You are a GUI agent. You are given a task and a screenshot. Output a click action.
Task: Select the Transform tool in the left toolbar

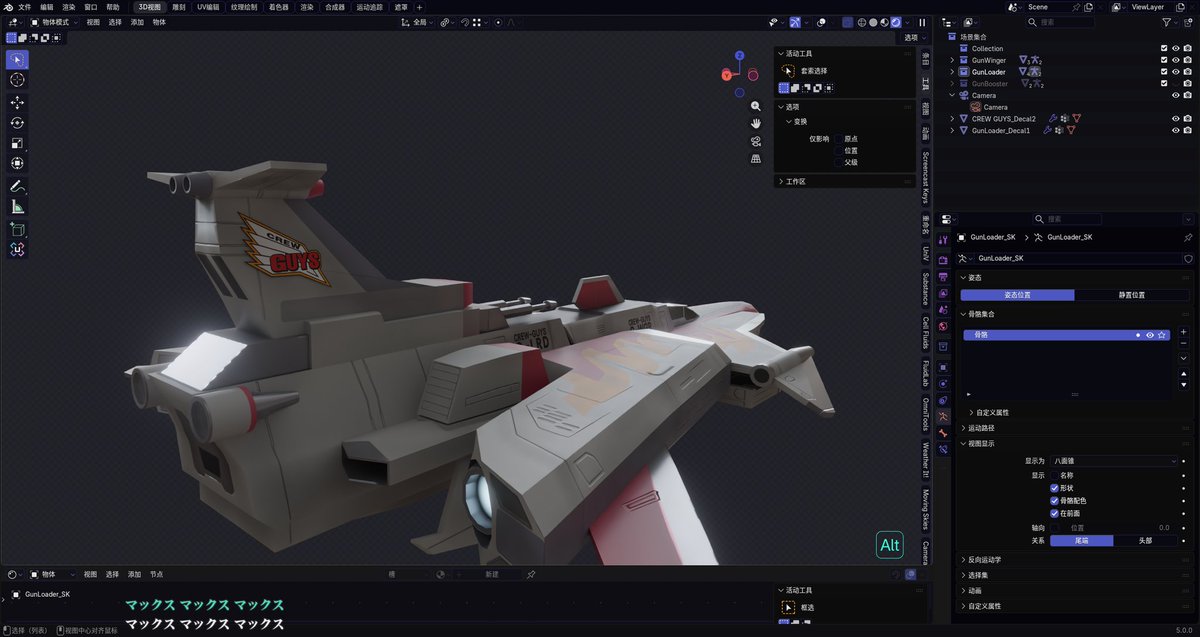(17, 163)
